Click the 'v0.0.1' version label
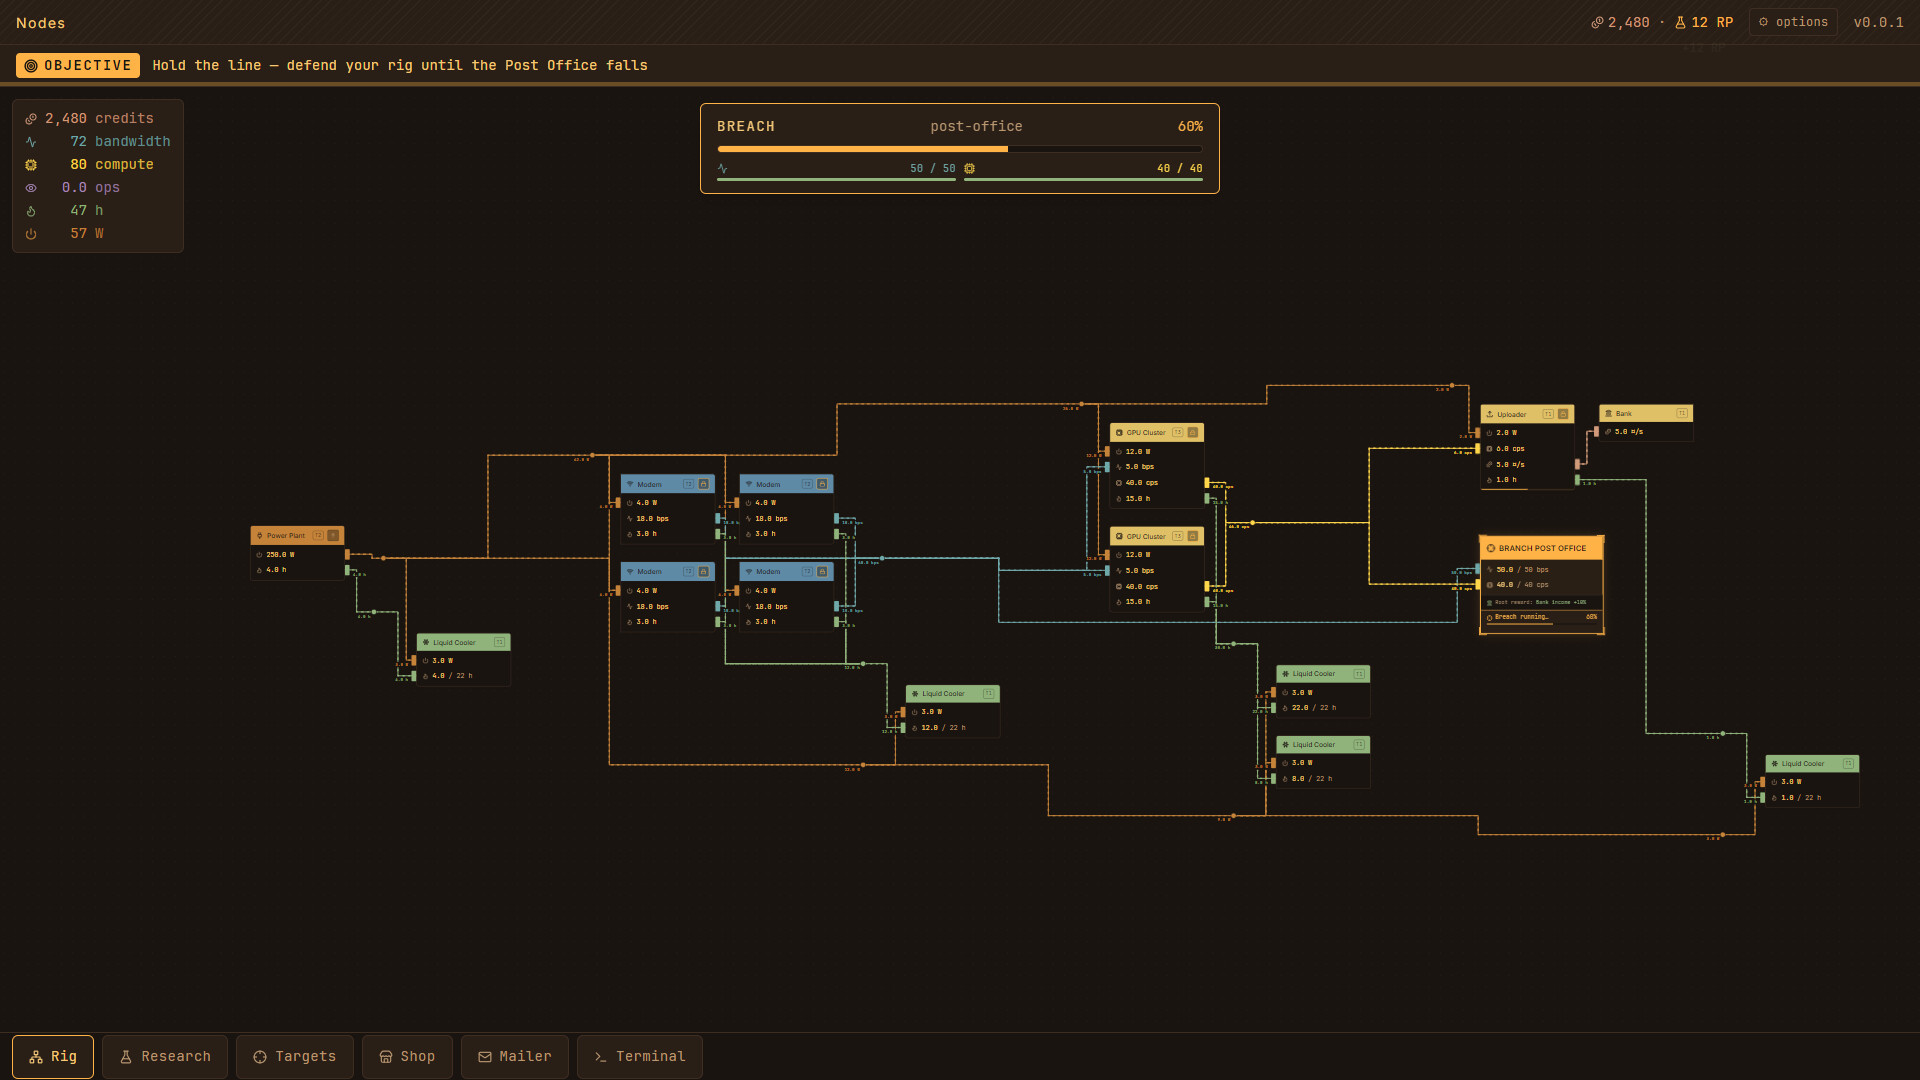 click(x=1879, y=22)
